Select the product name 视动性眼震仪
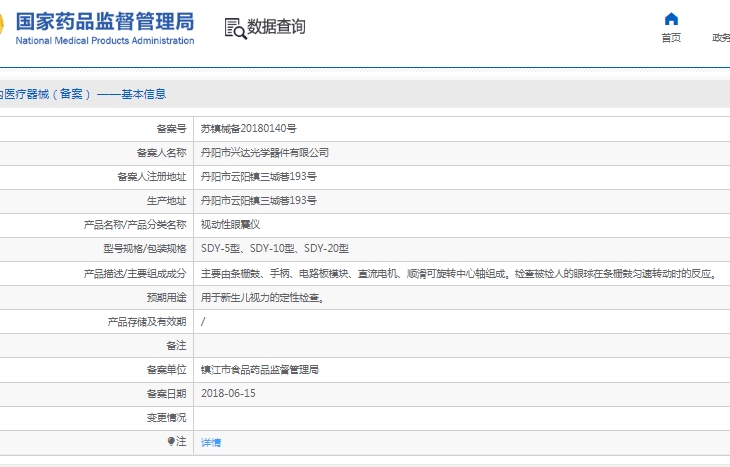Screen dimensions: 730x467 pyautogui.click(x=230, y=225)
